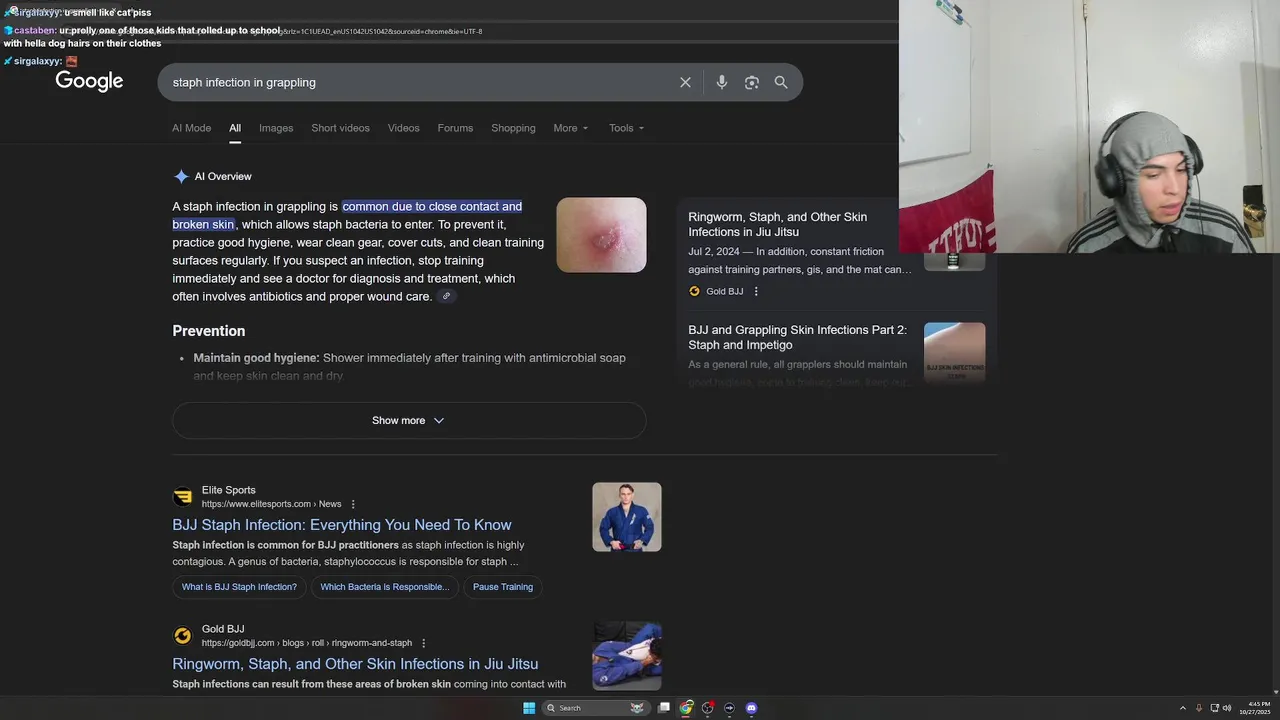Switch to the AI Mode tab
The image size is (1280, 720).
(191, 128)
